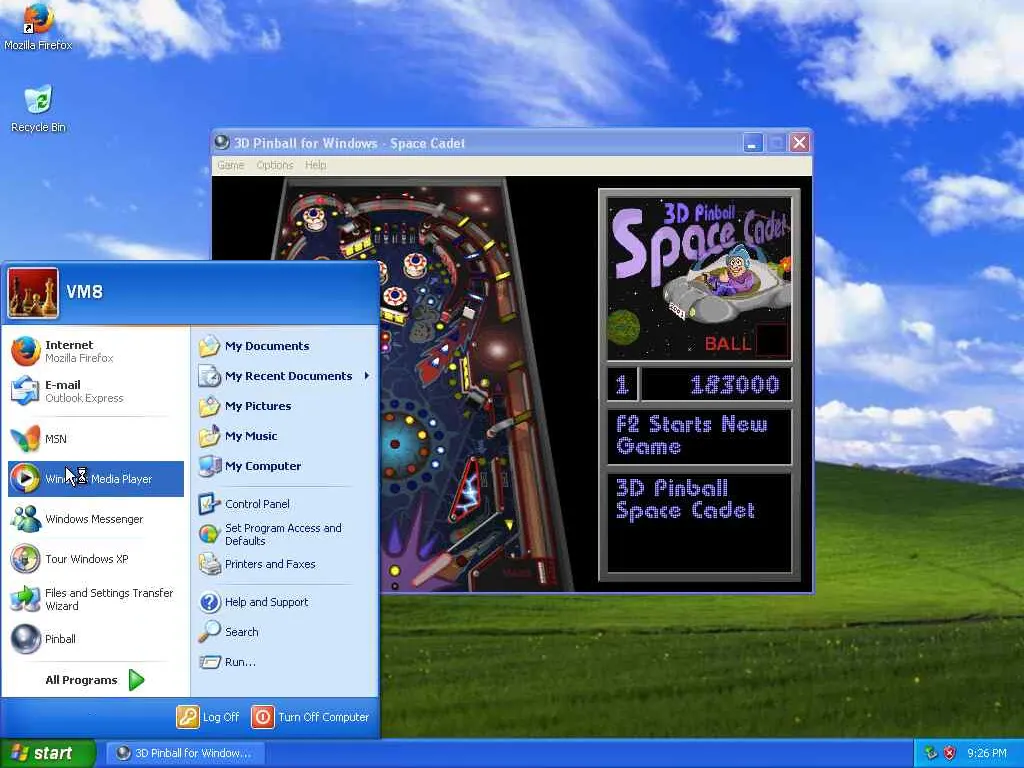Click the Pinball title bar ball icon
Viewport: 1024px width, 768px height.
(x=222, y=142)
